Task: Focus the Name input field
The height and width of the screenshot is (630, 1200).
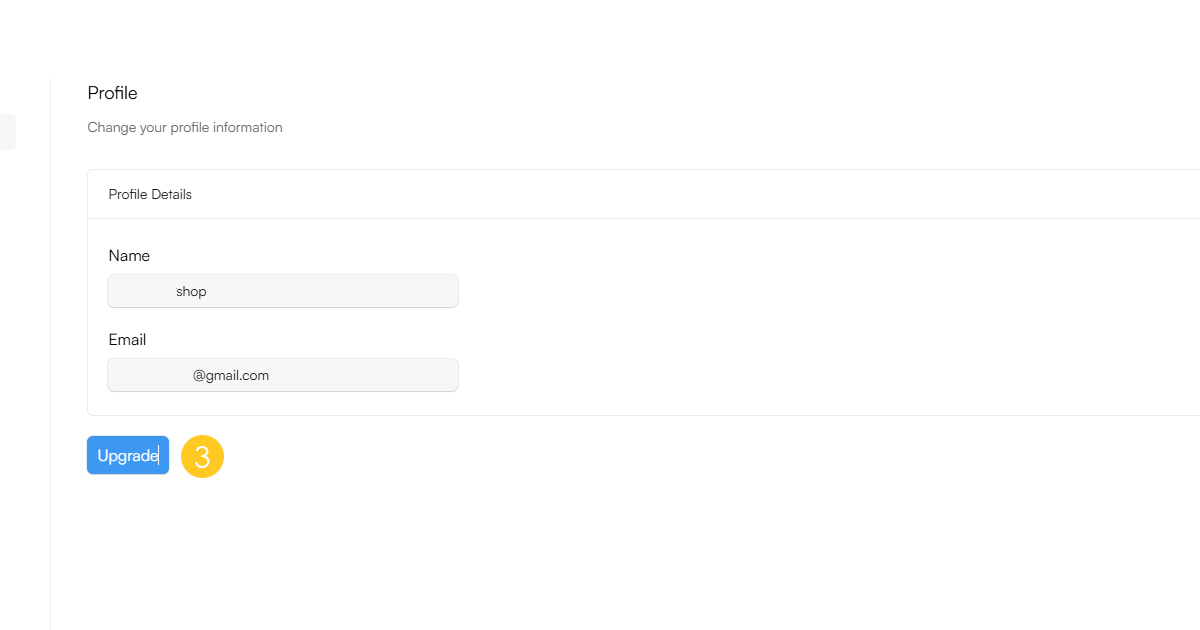Action: pos(283,291)
